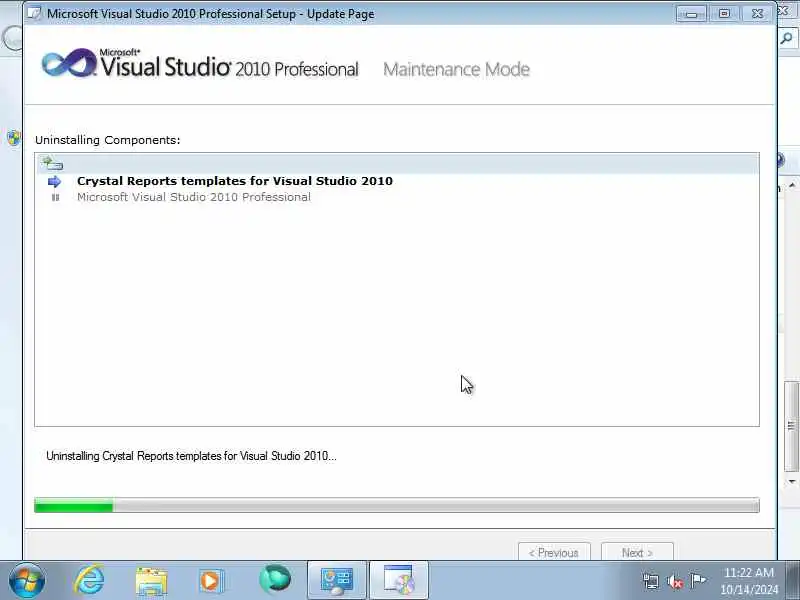This screenshot has height=600, width=800.
Task: Click the Maintenance Mode heading
Action: click(456, 69)
